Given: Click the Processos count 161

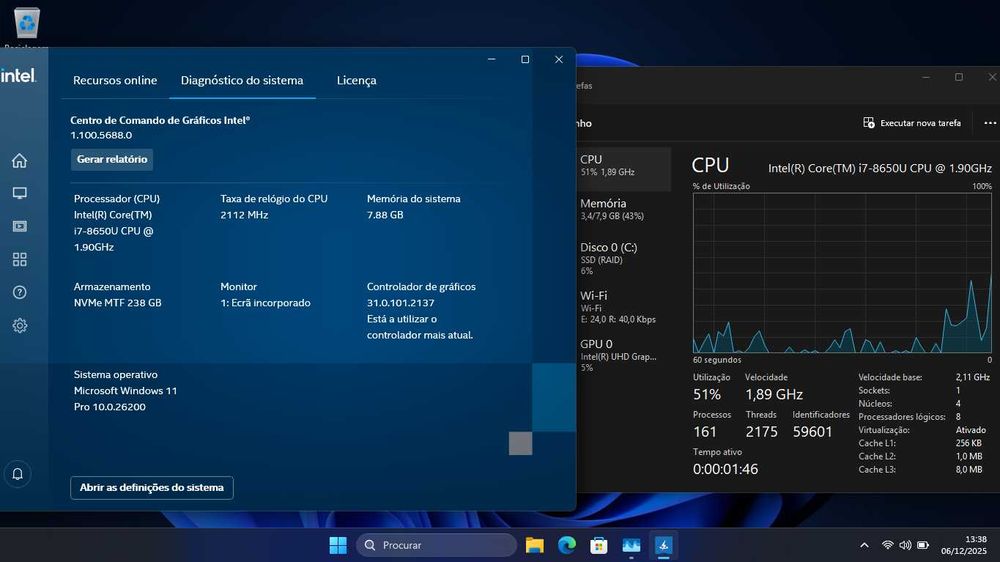Looking at the screenshot, I should [705, 432].
